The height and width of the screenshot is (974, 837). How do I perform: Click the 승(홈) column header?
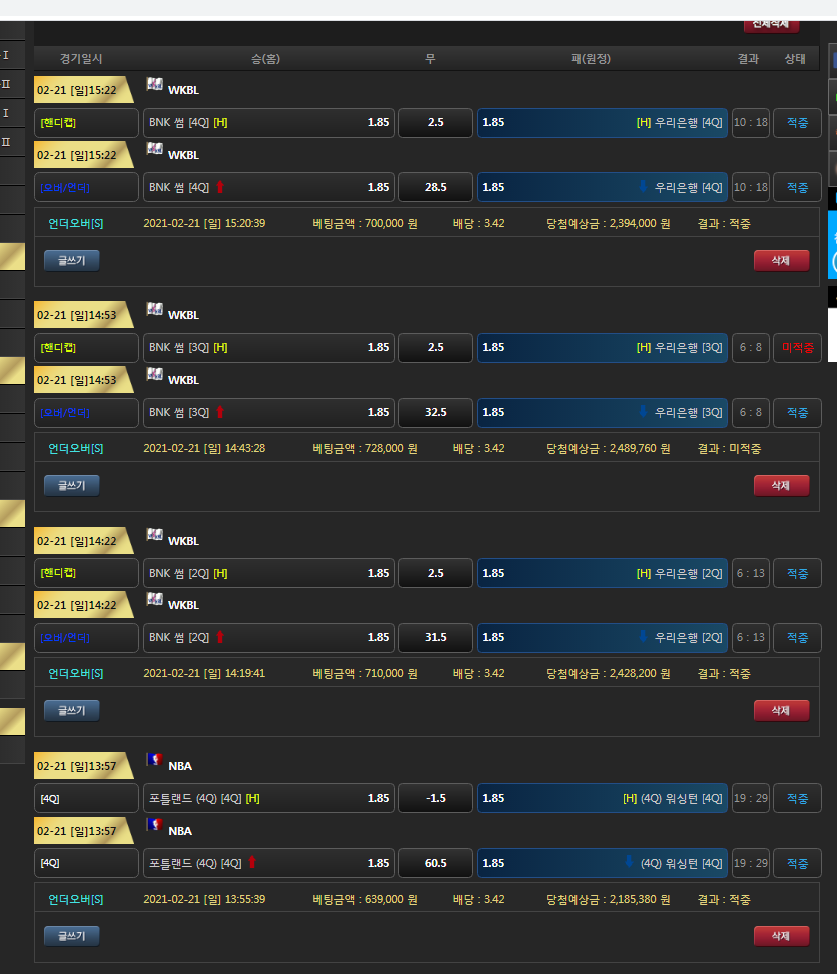coord(265,59)
